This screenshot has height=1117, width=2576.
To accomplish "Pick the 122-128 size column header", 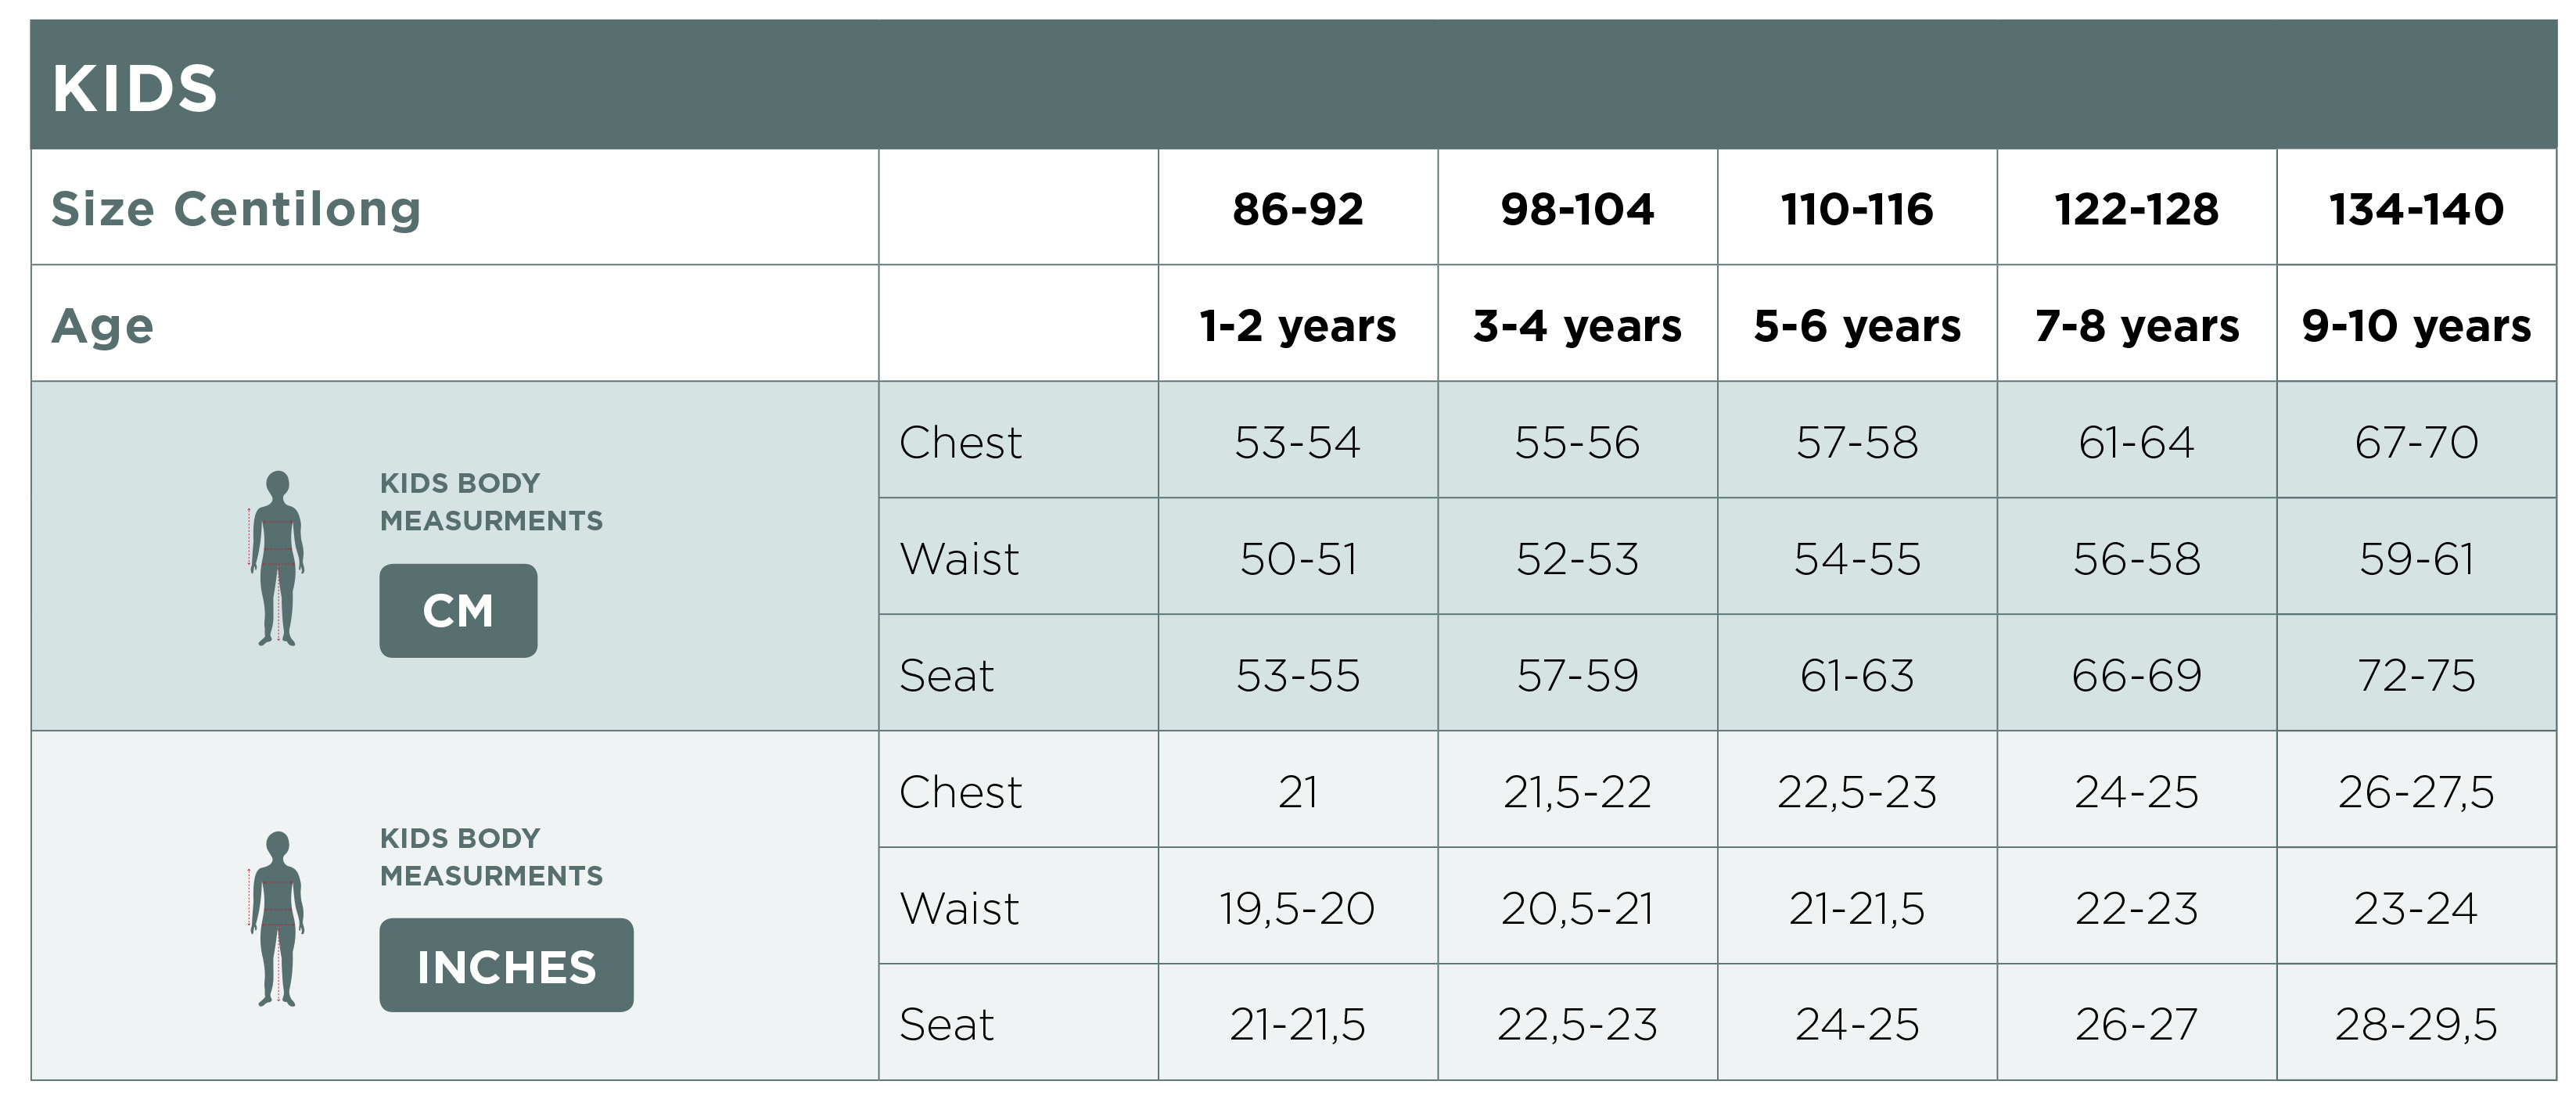I will (x=2136, y=209).
